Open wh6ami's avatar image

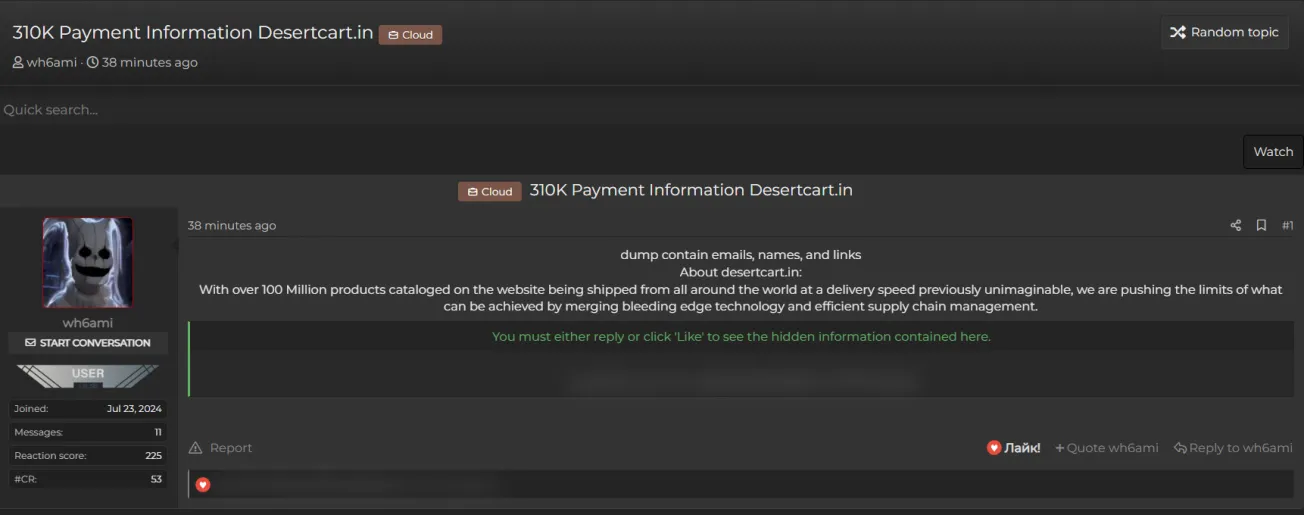pyautogui.click(x=88, y=263)
